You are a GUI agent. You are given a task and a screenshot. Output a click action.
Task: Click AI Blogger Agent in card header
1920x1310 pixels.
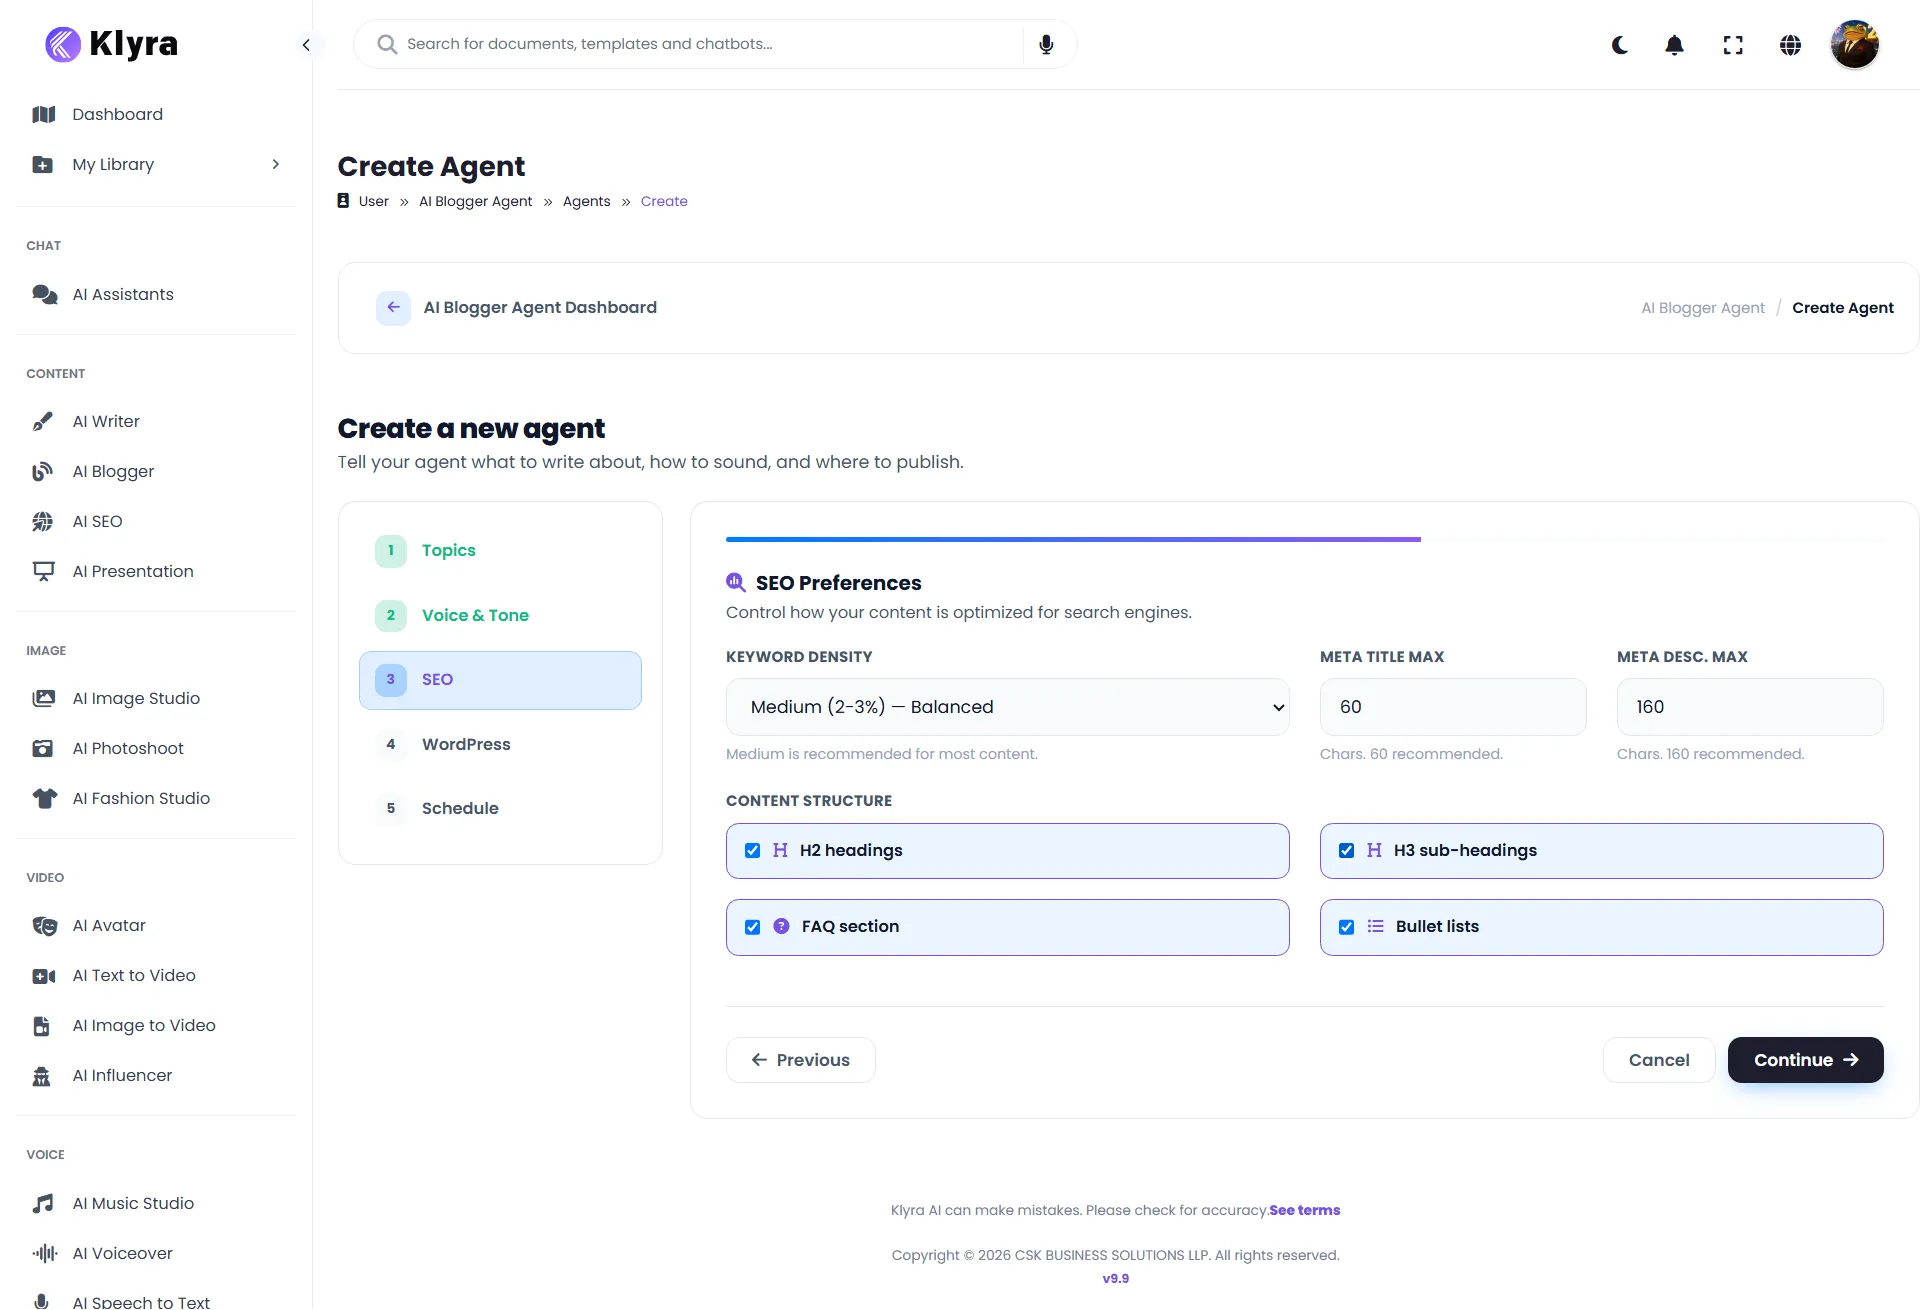[1703, 308]
